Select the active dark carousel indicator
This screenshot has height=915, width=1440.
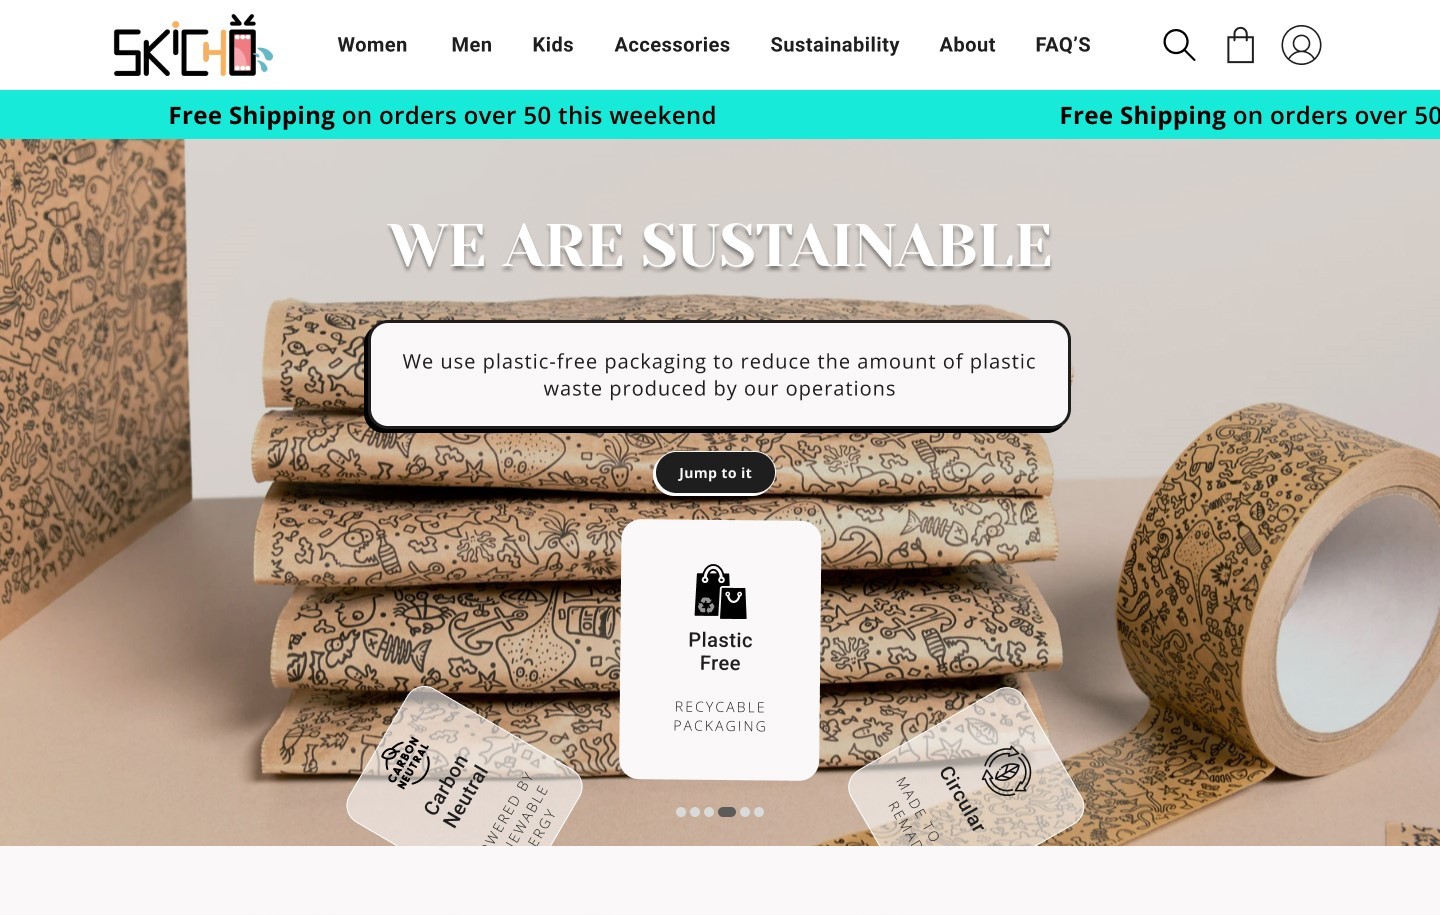coord(727,812)
